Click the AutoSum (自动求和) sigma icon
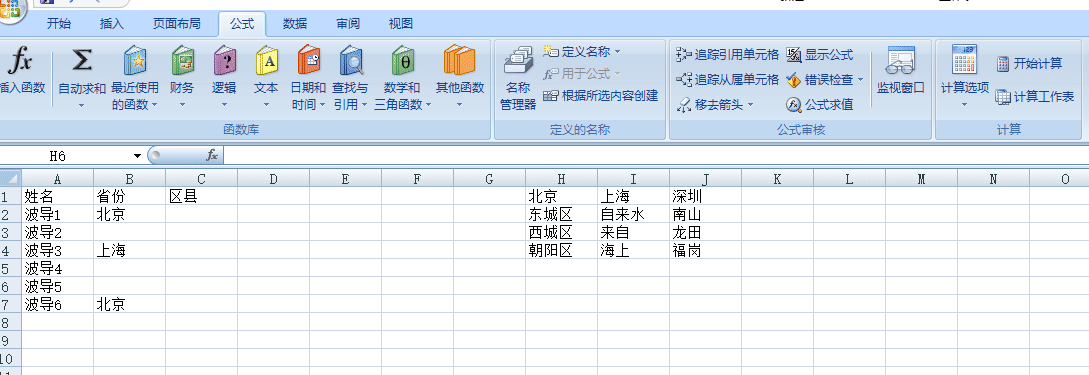The width and height of the screenshot is (1089, 375). [82, 61]
